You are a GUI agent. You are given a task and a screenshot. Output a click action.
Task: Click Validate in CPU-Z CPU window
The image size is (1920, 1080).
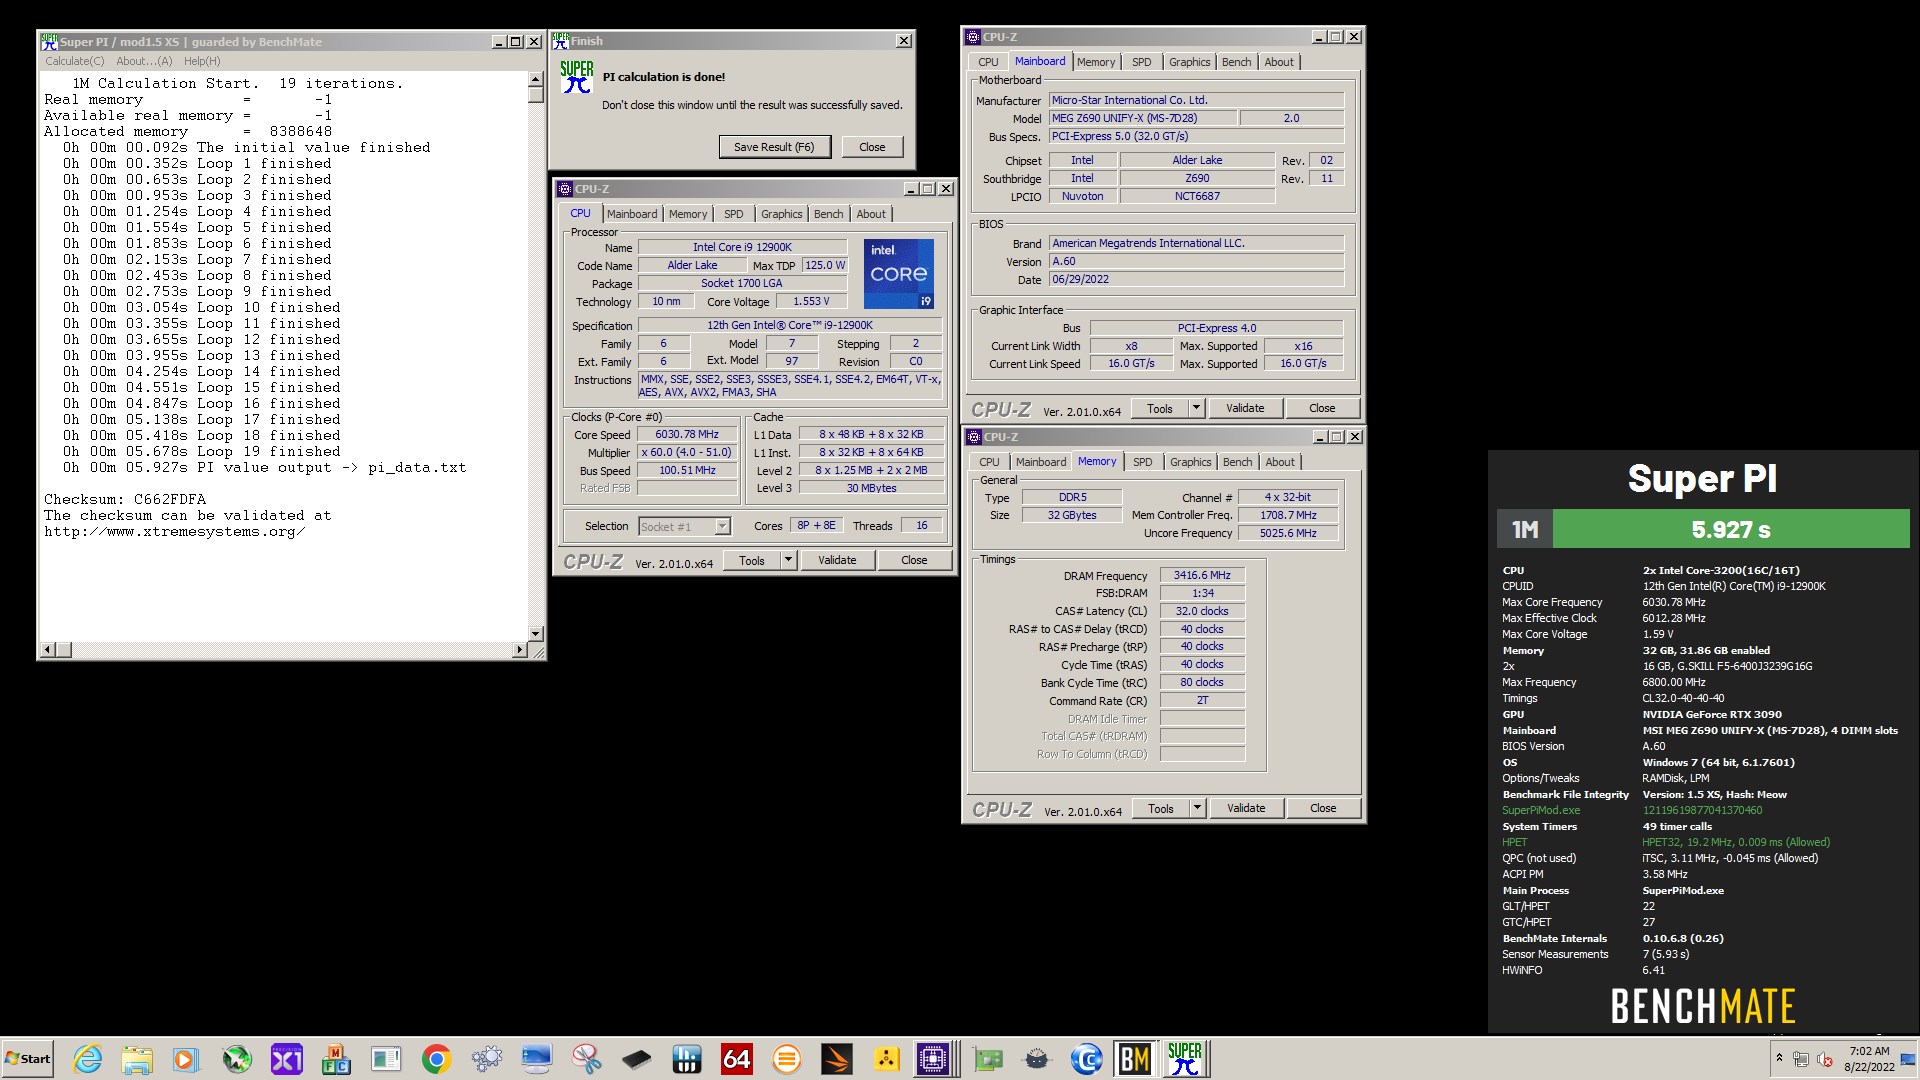click(837, 560)
